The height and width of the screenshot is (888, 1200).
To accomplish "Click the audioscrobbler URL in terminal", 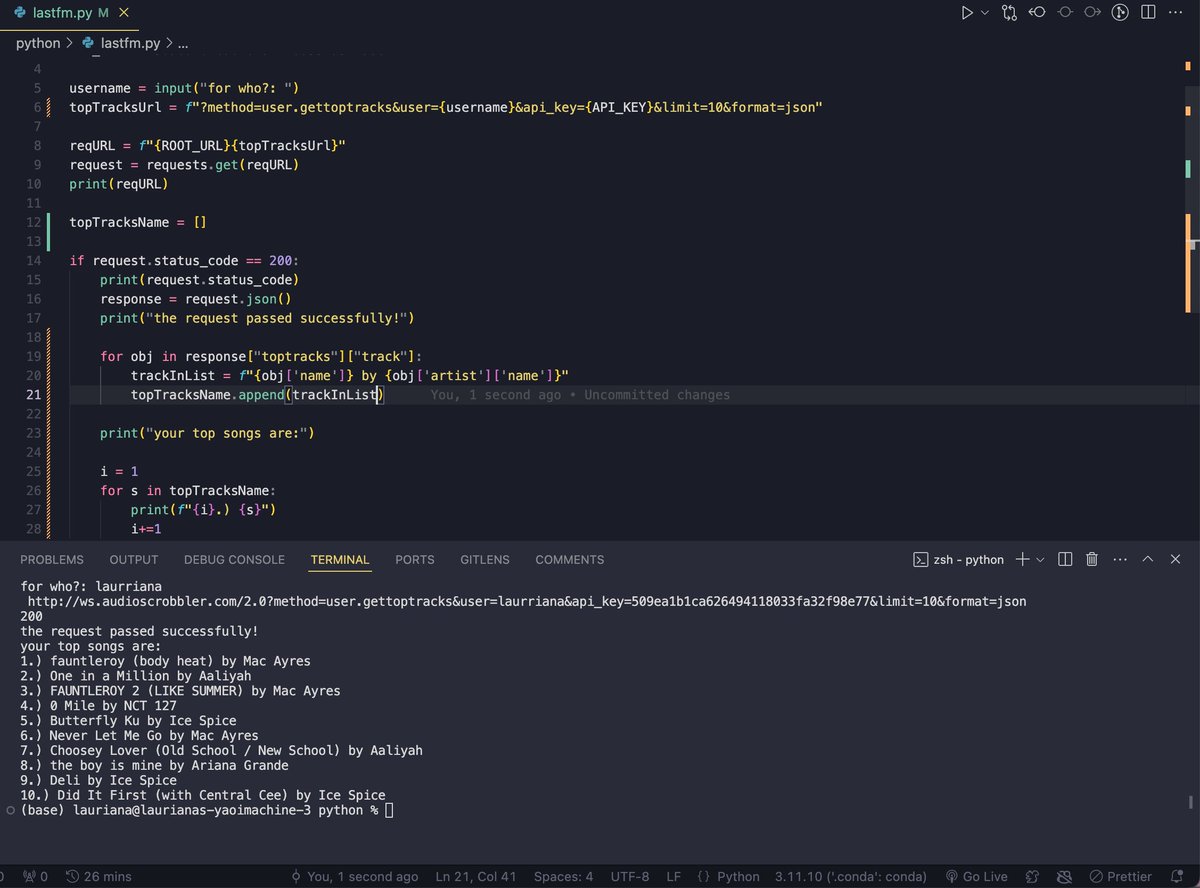I will tap(526, 601).
